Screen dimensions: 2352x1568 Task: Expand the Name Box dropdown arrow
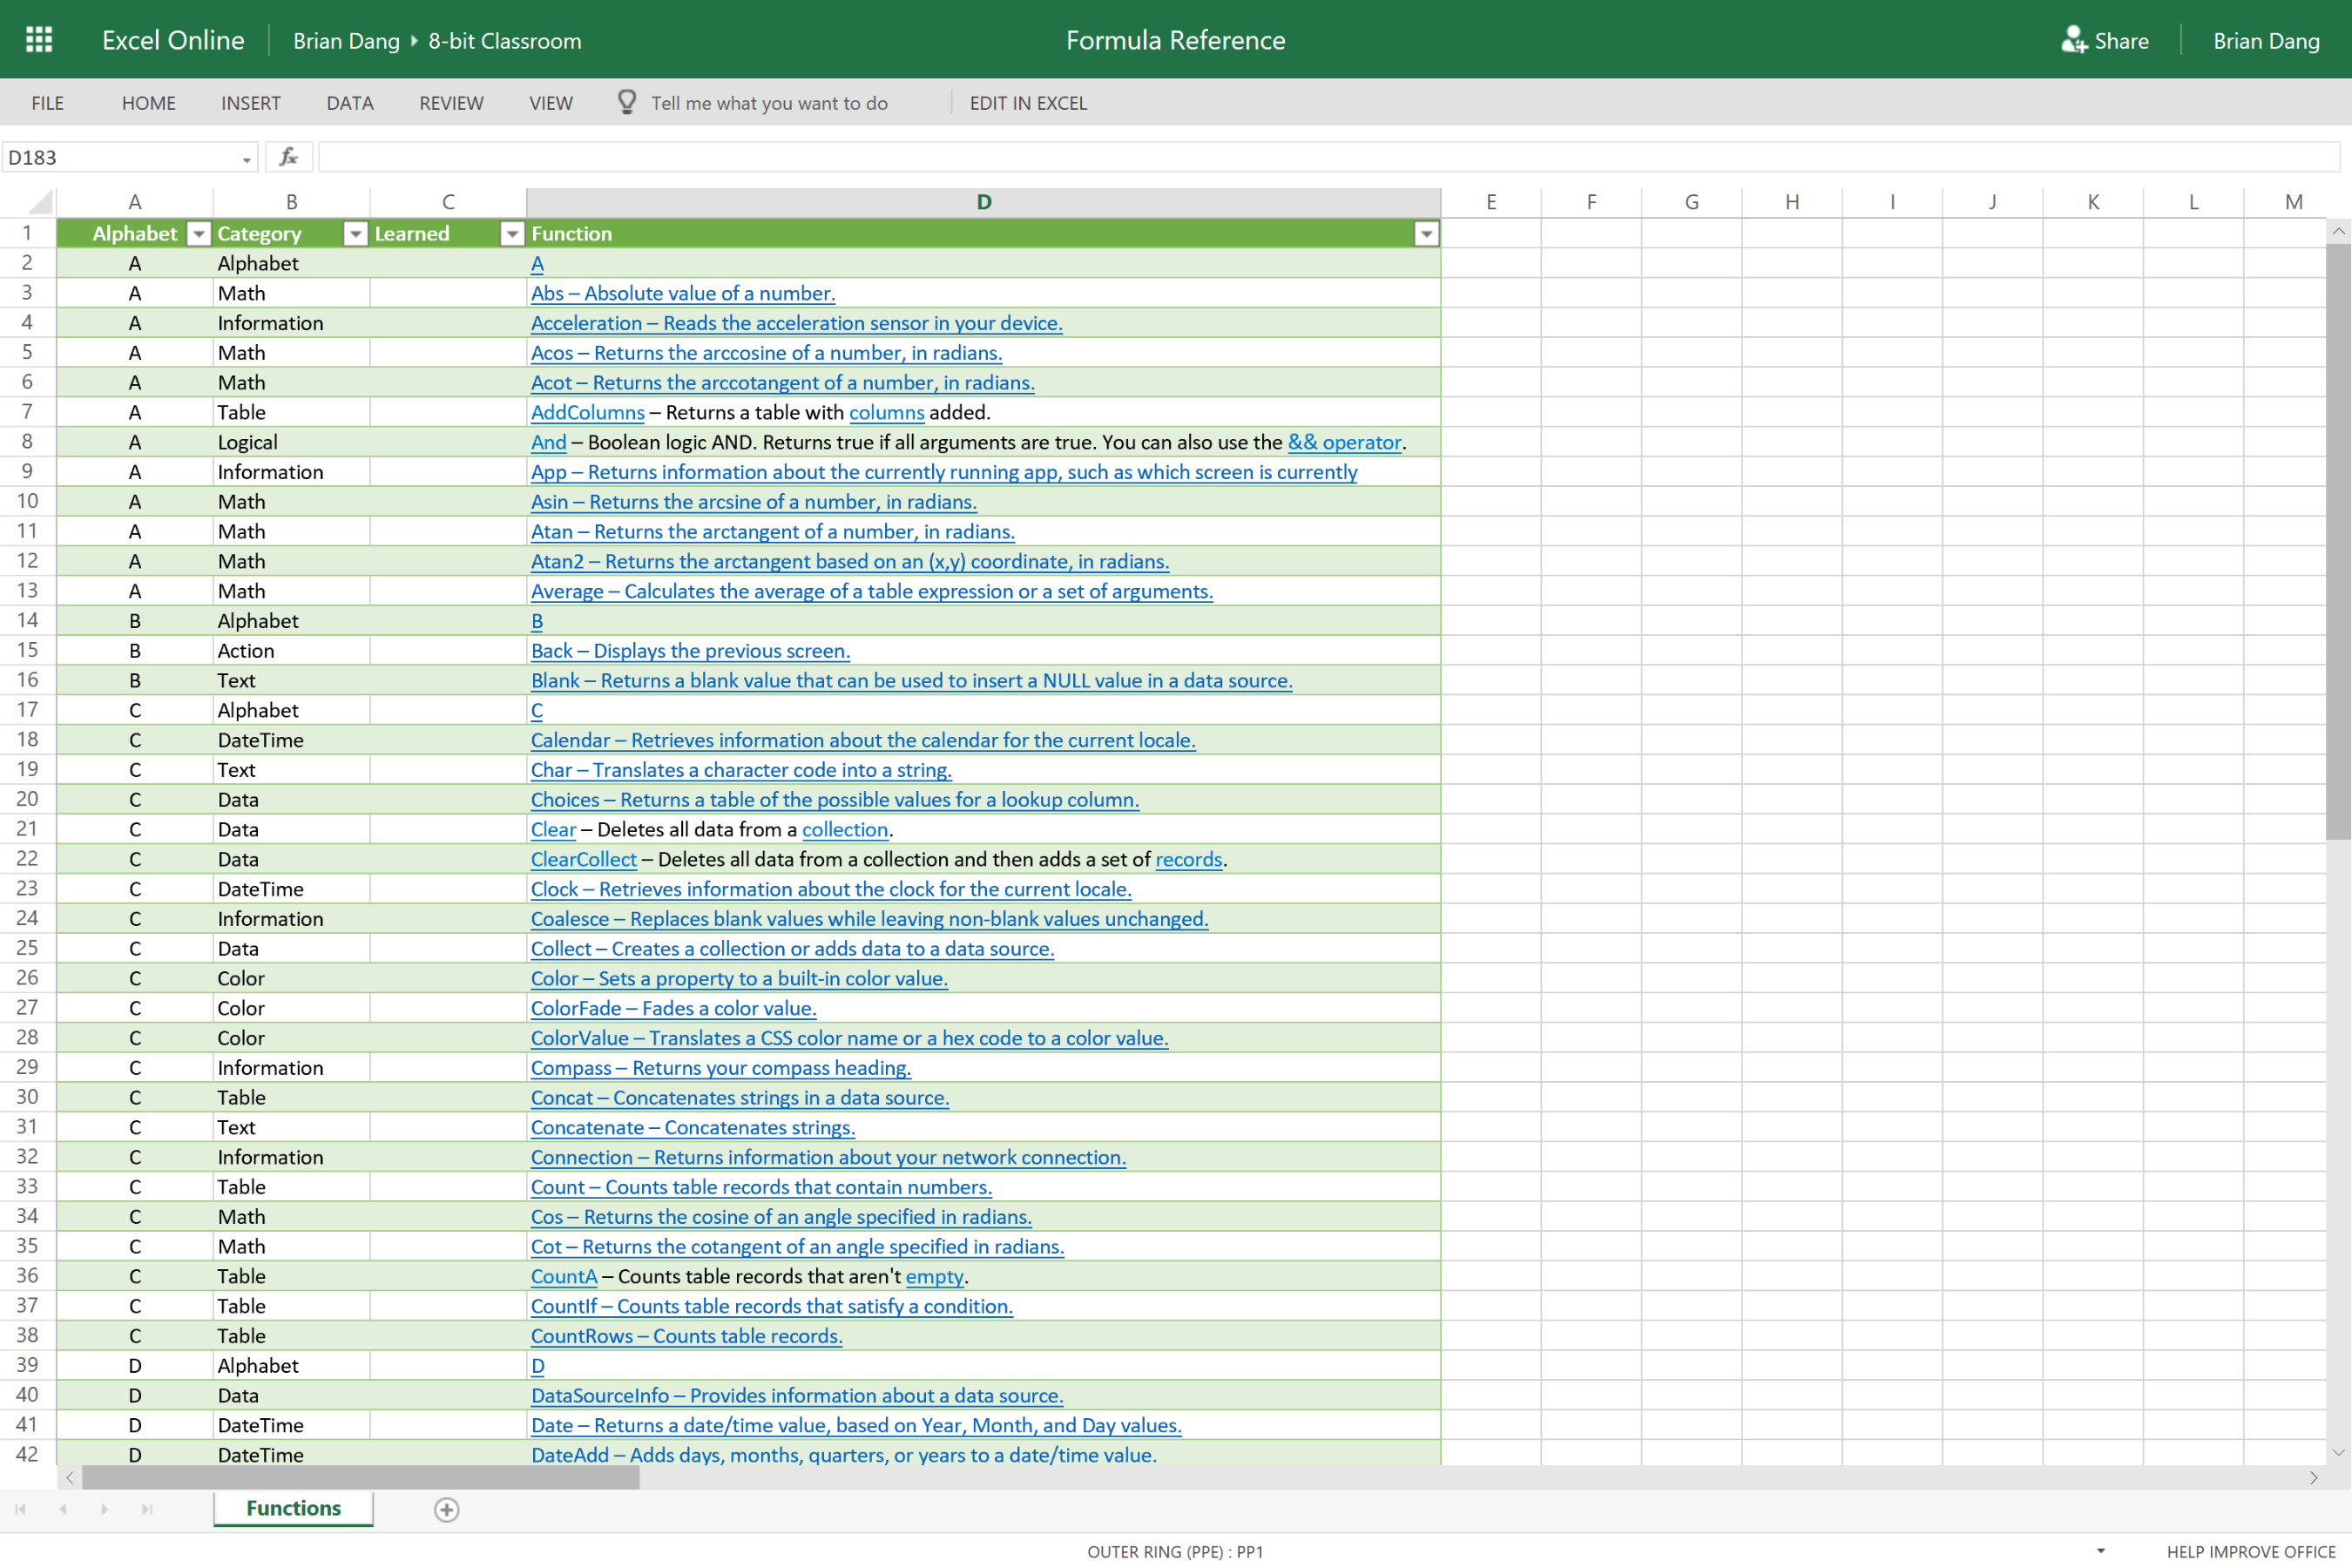(246, 159)
